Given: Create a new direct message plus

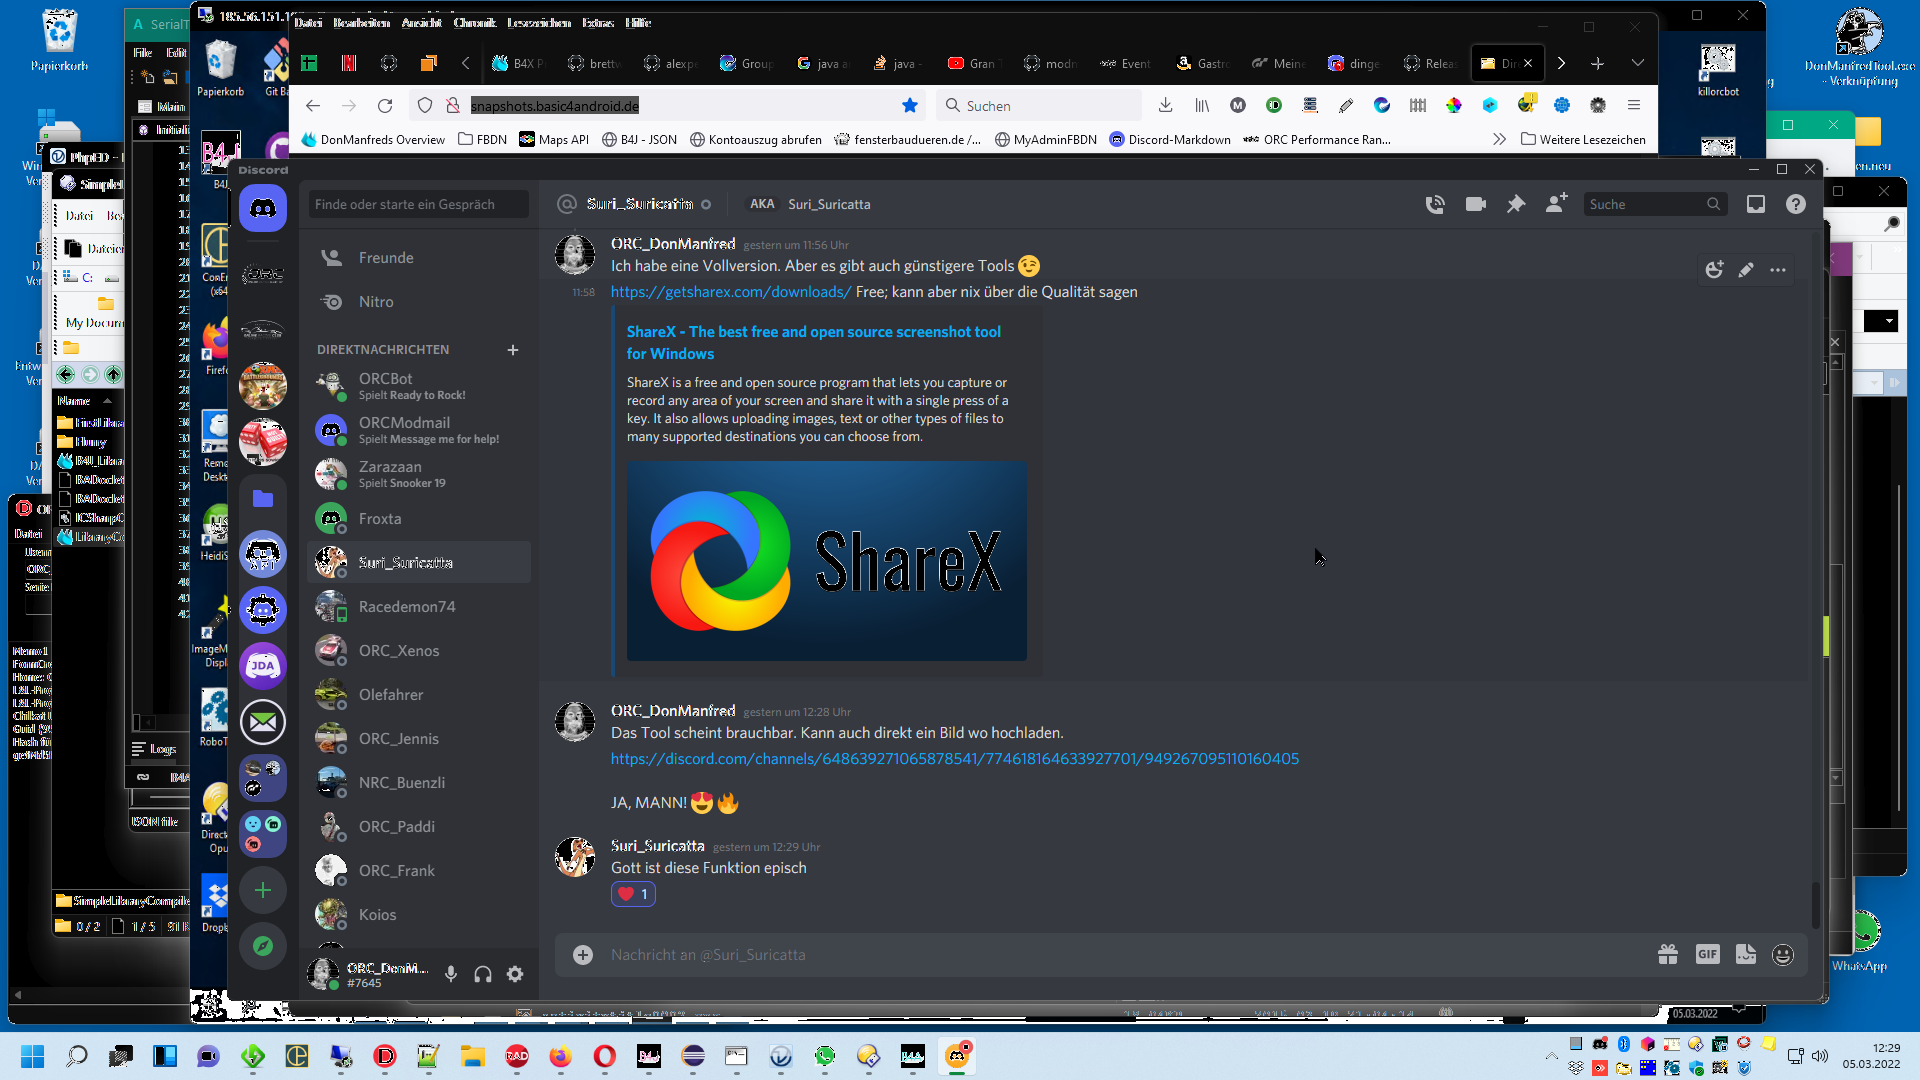Looking at the screenshot, I should point(513,350).
